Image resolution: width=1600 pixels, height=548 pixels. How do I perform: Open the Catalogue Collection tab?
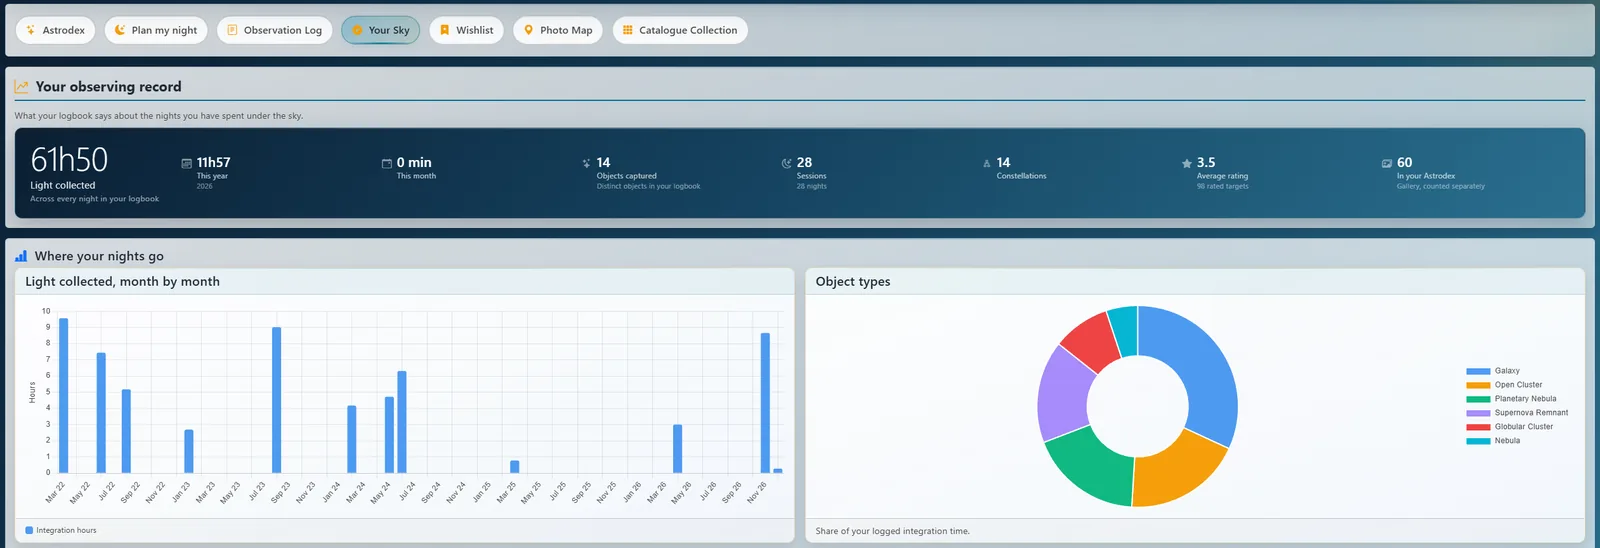680,30
